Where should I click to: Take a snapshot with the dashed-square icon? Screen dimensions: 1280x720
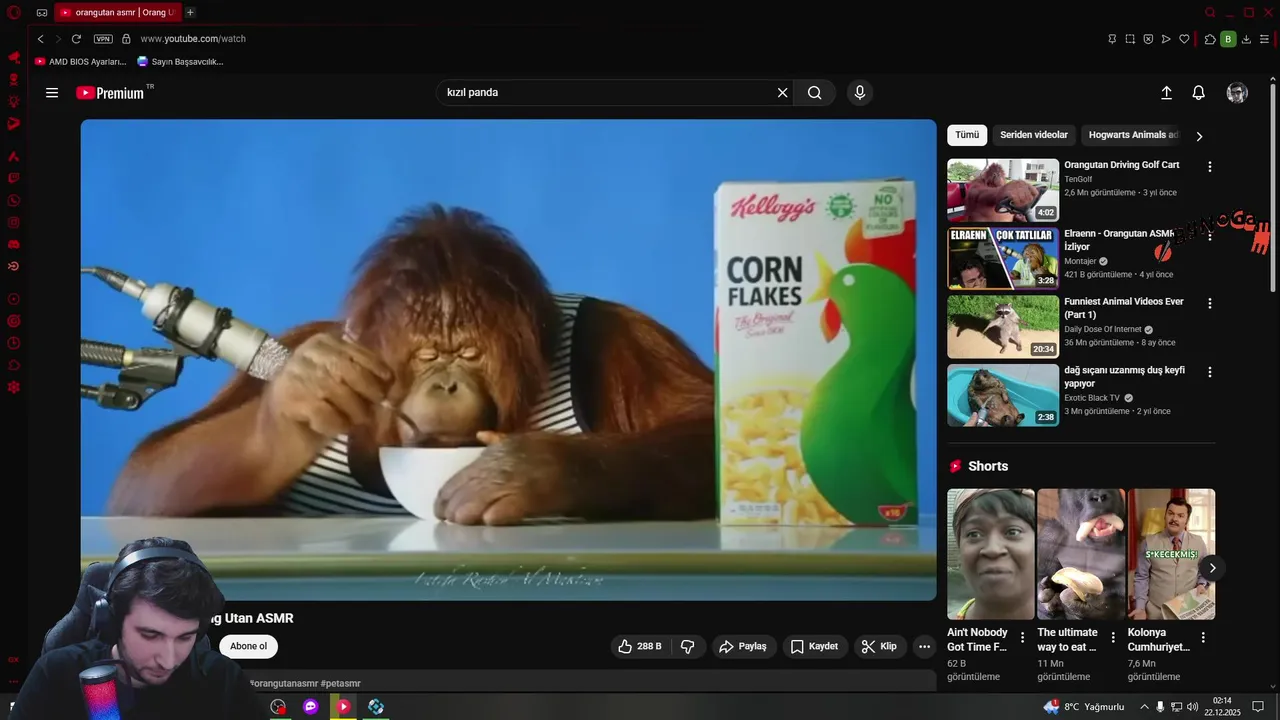coord(1130,39)
